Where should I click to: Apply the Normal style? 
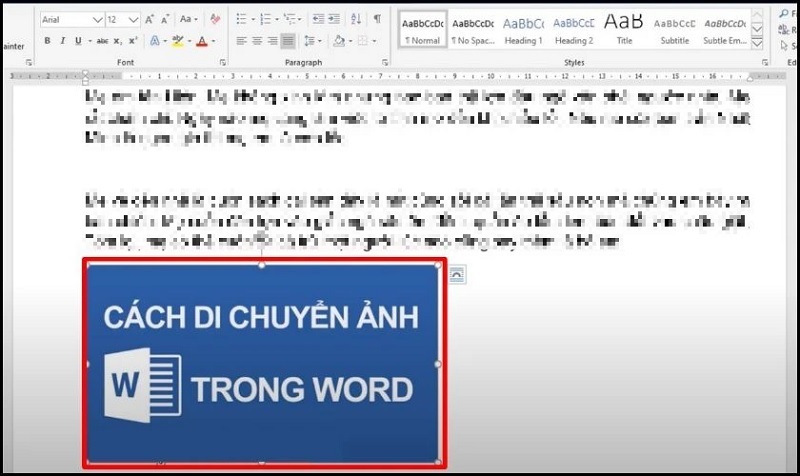pyautogui.click(x=423, y=31)
